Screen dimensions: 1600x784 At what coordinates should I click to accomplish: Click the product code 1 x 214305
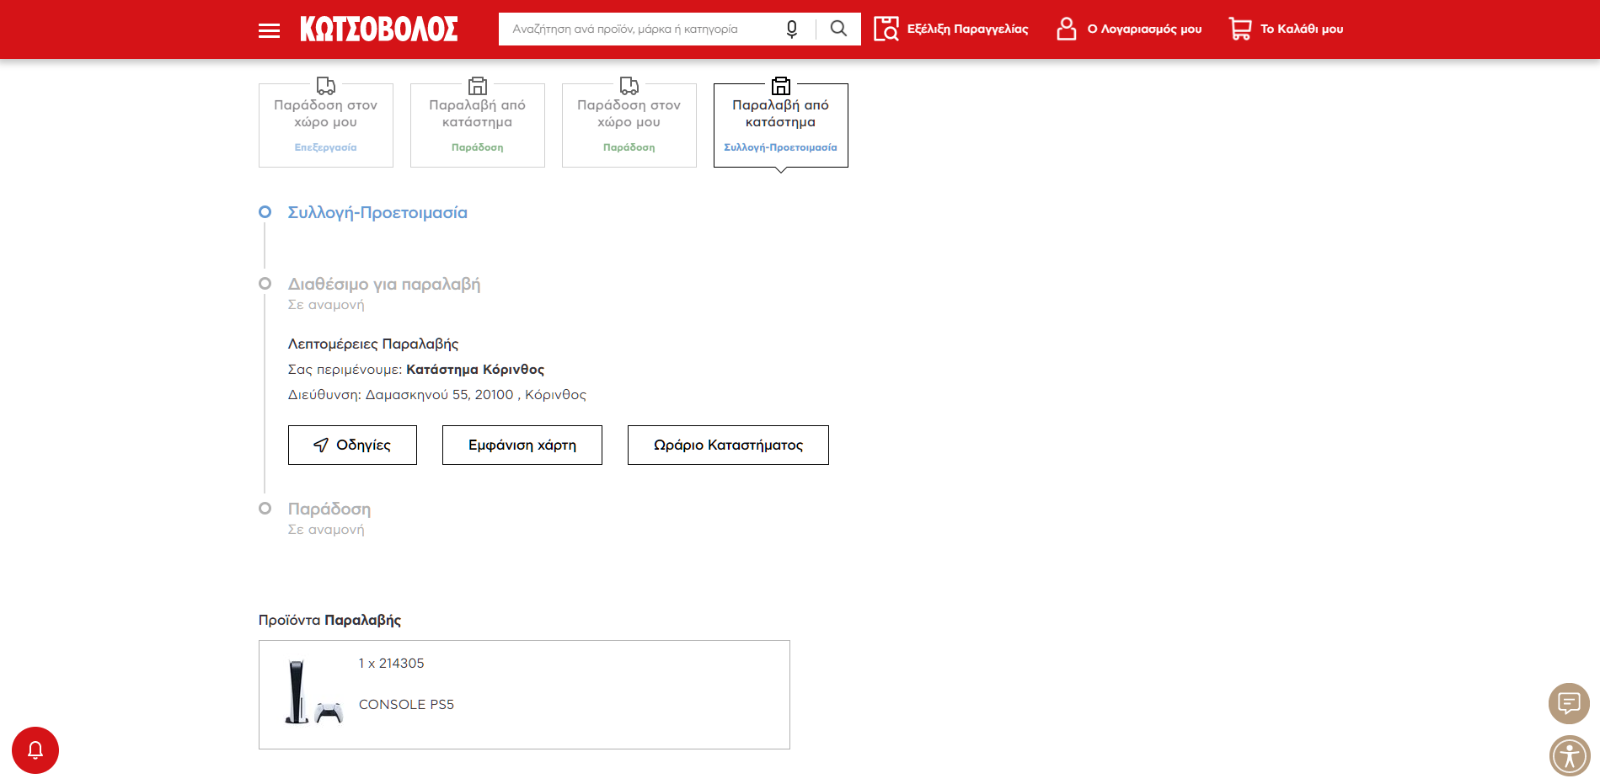tap(391, 664)
